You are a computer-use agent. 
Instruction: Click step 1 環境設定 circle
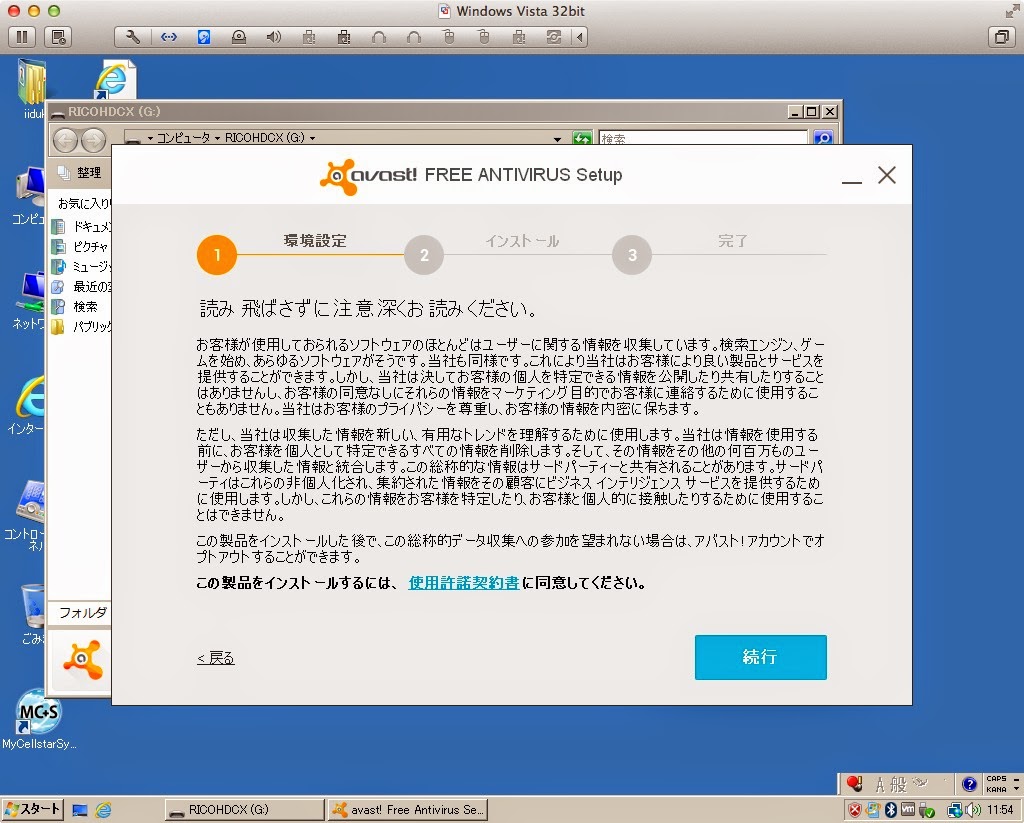217,255
